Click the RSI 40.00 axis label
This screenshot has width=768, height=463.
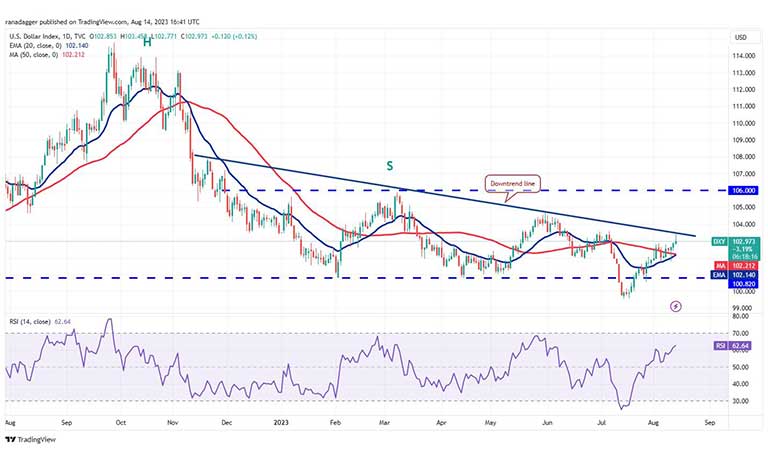(739, 384)
